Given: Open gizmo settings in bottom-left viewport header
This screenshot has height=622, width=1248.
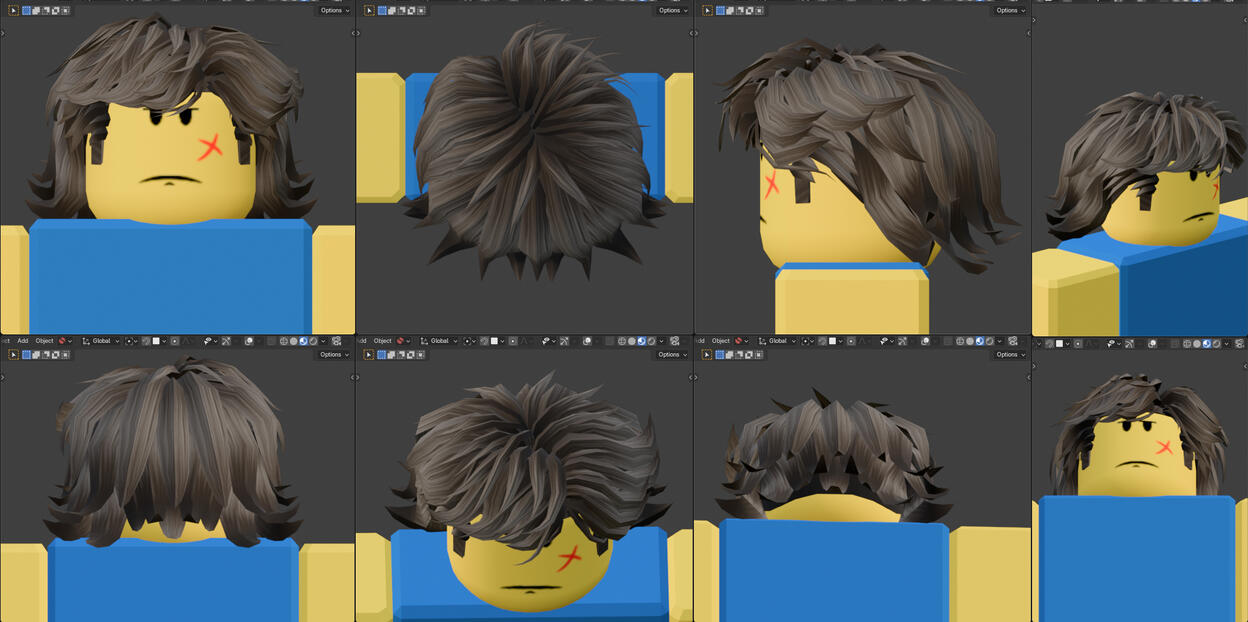Looking at the screenshot, I should [227, 341].
